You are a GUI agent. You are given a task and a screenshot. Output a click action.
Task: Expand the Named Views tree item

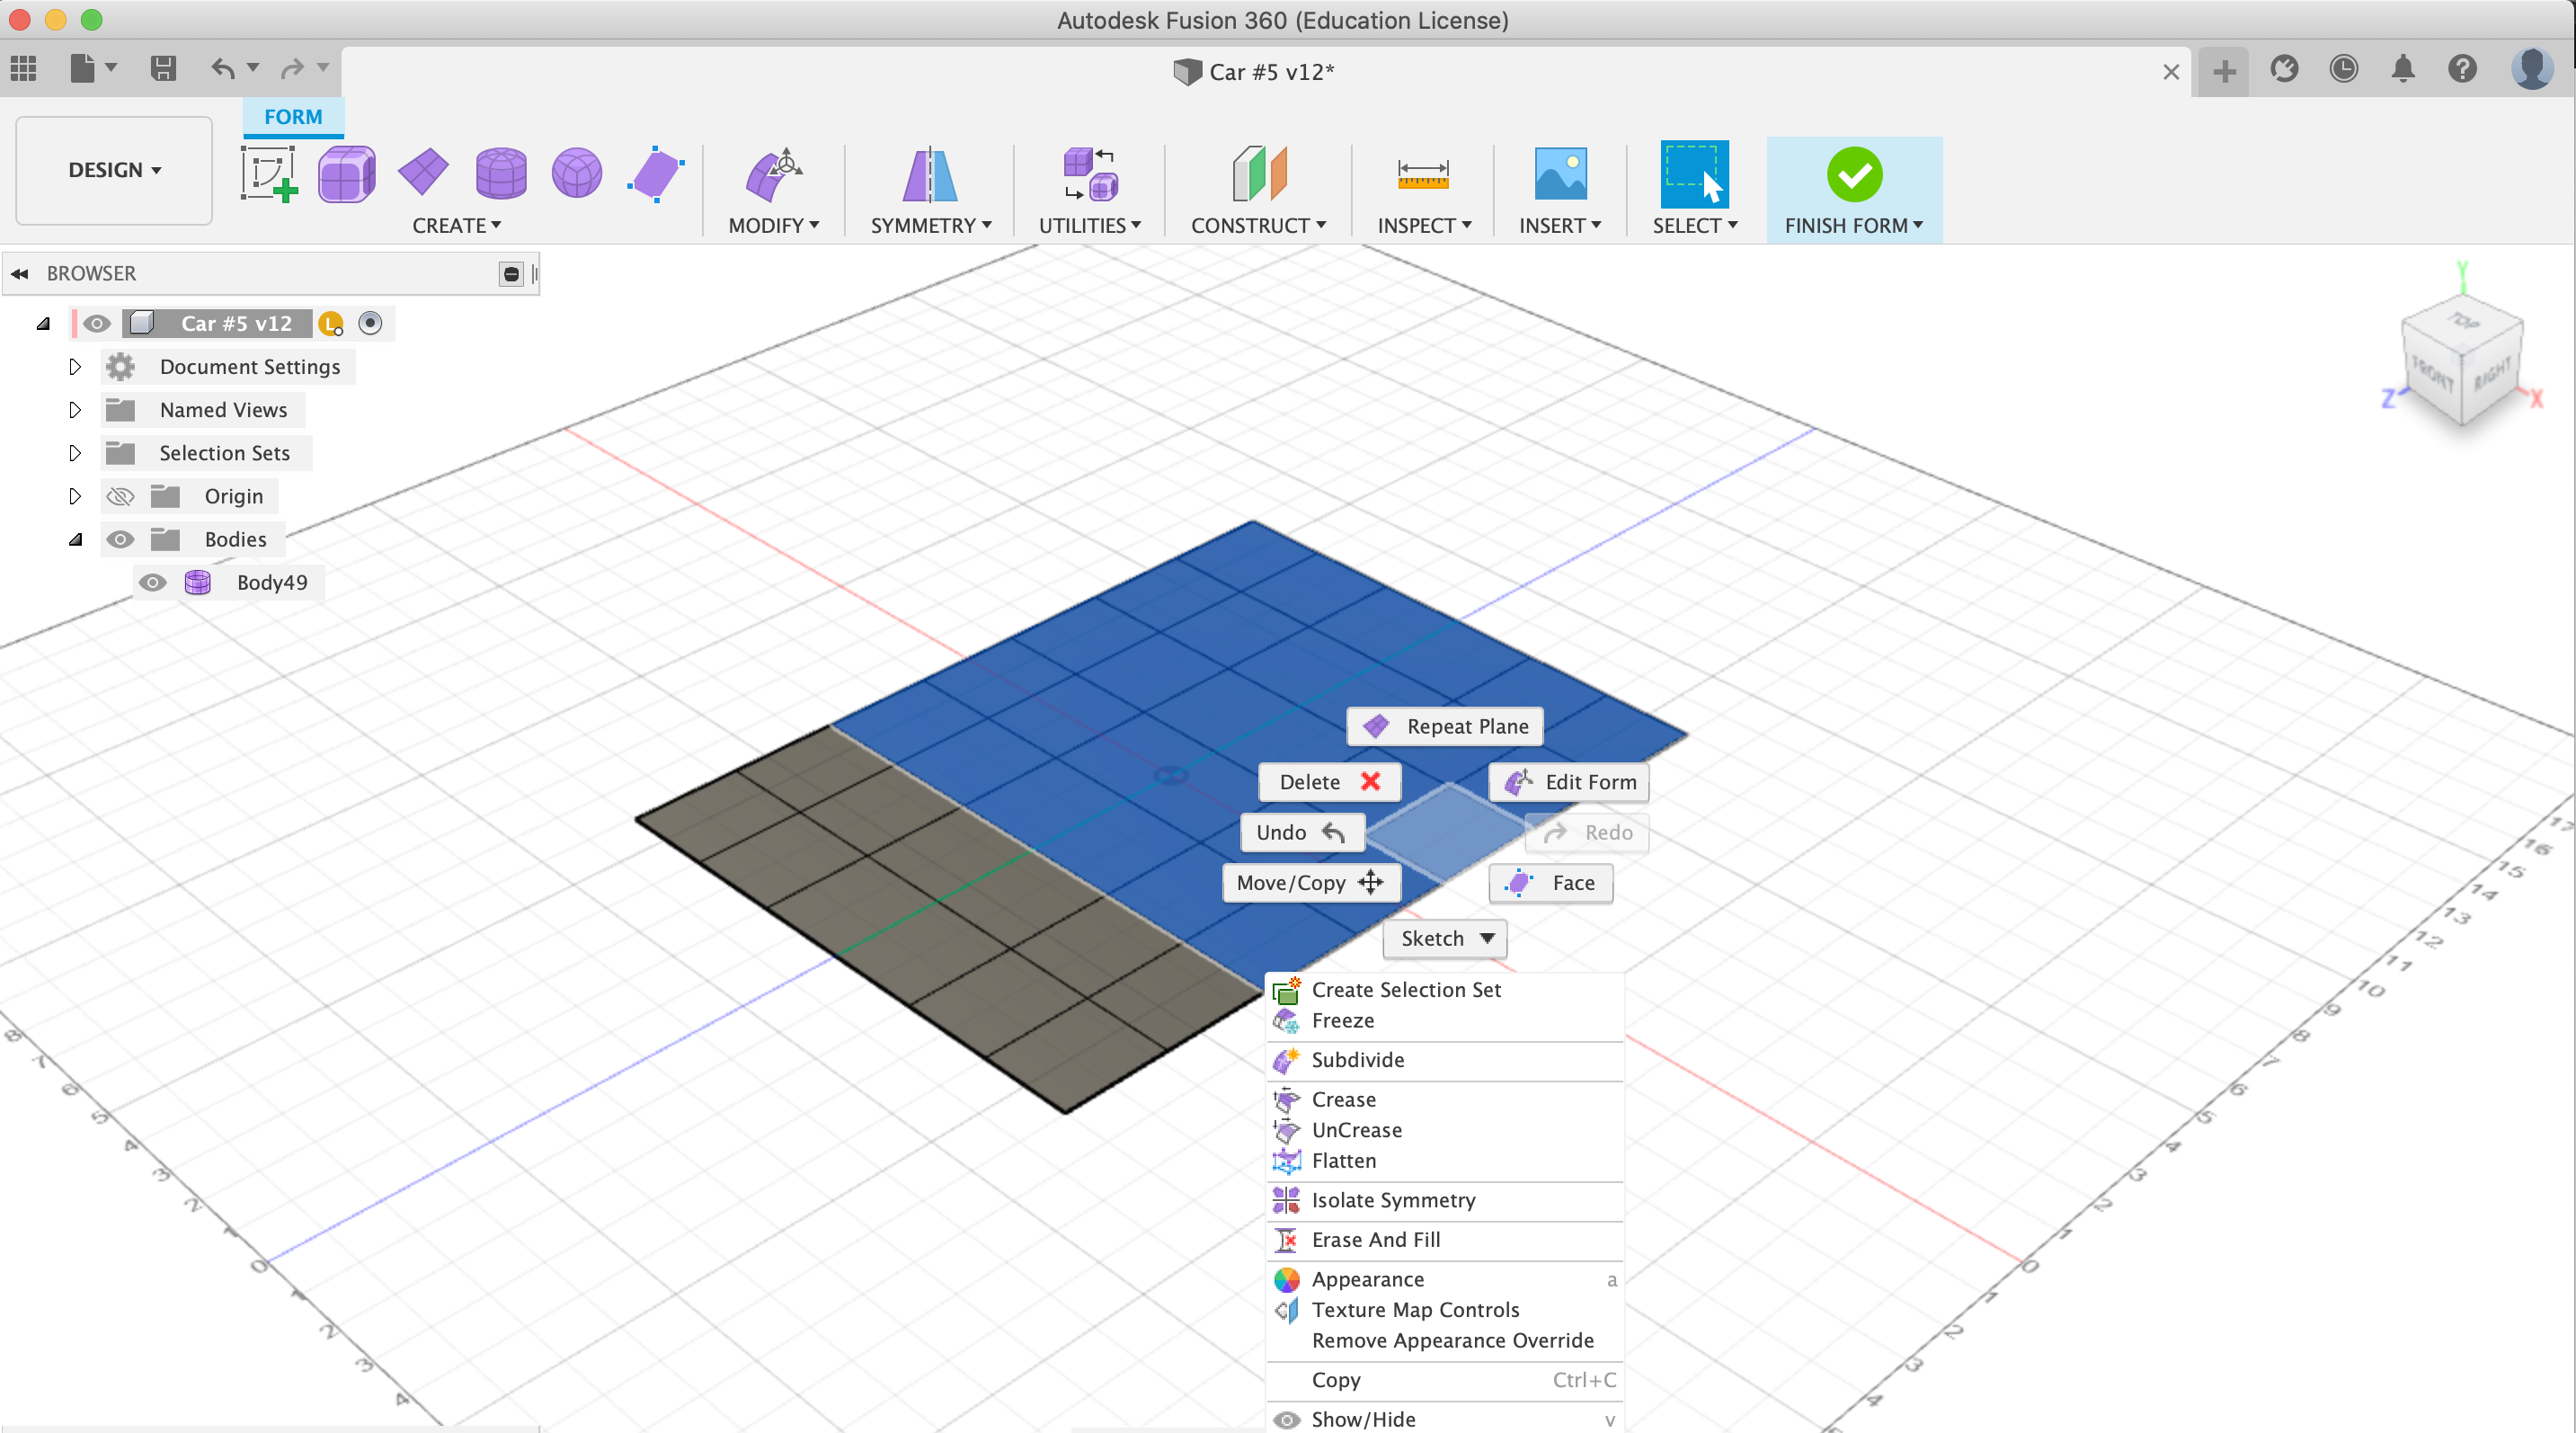click(72, 409)
